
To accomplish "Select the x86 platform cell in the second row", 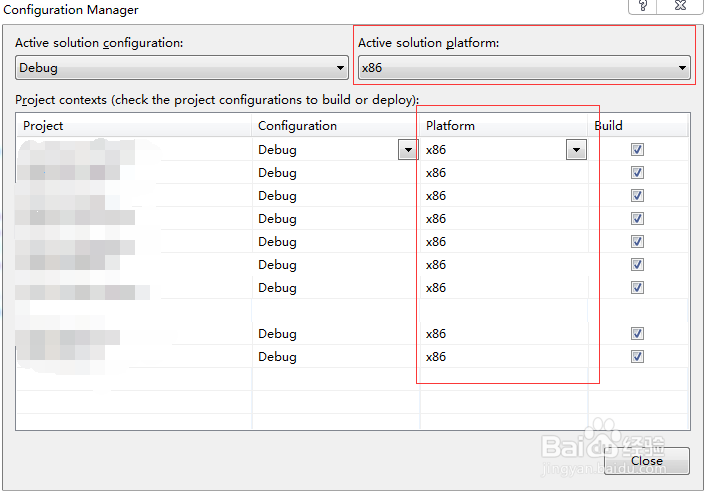I will 503,172.
